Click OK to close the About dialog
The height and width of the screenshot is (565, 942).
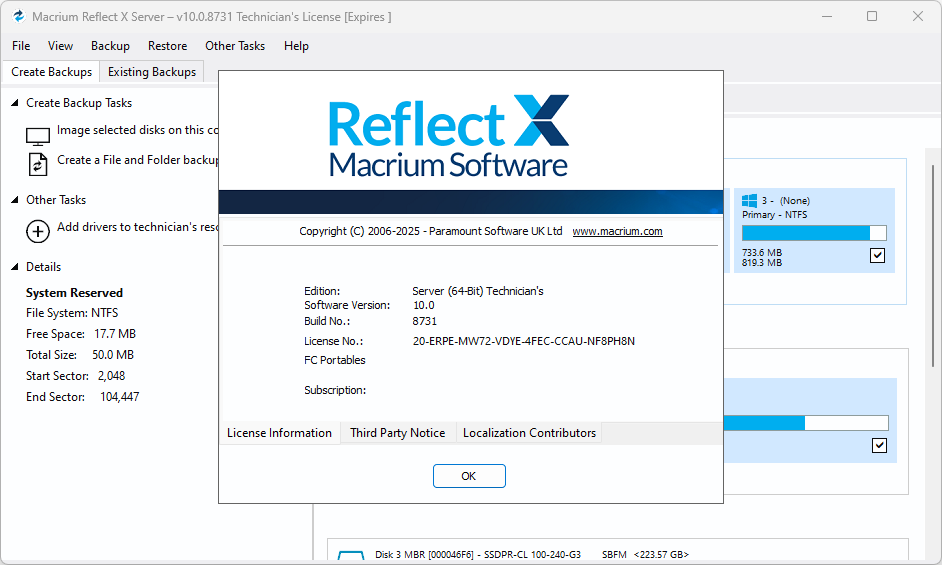click(469, 476)
